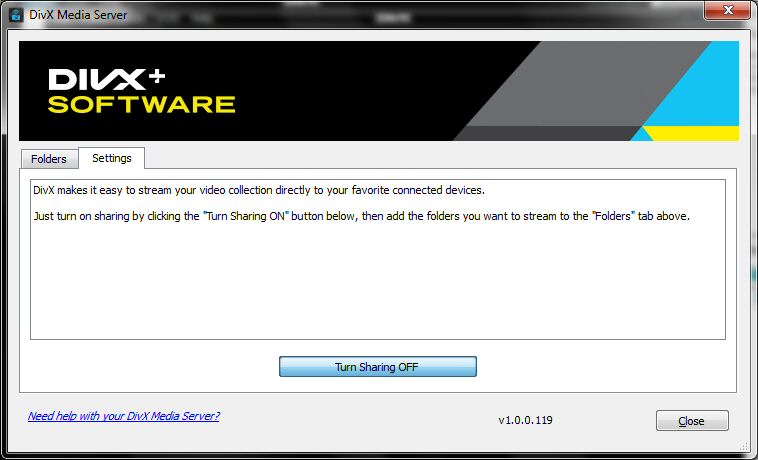Click the Close button at the bottom
This screenshot has width=758, height=460.
692,421
